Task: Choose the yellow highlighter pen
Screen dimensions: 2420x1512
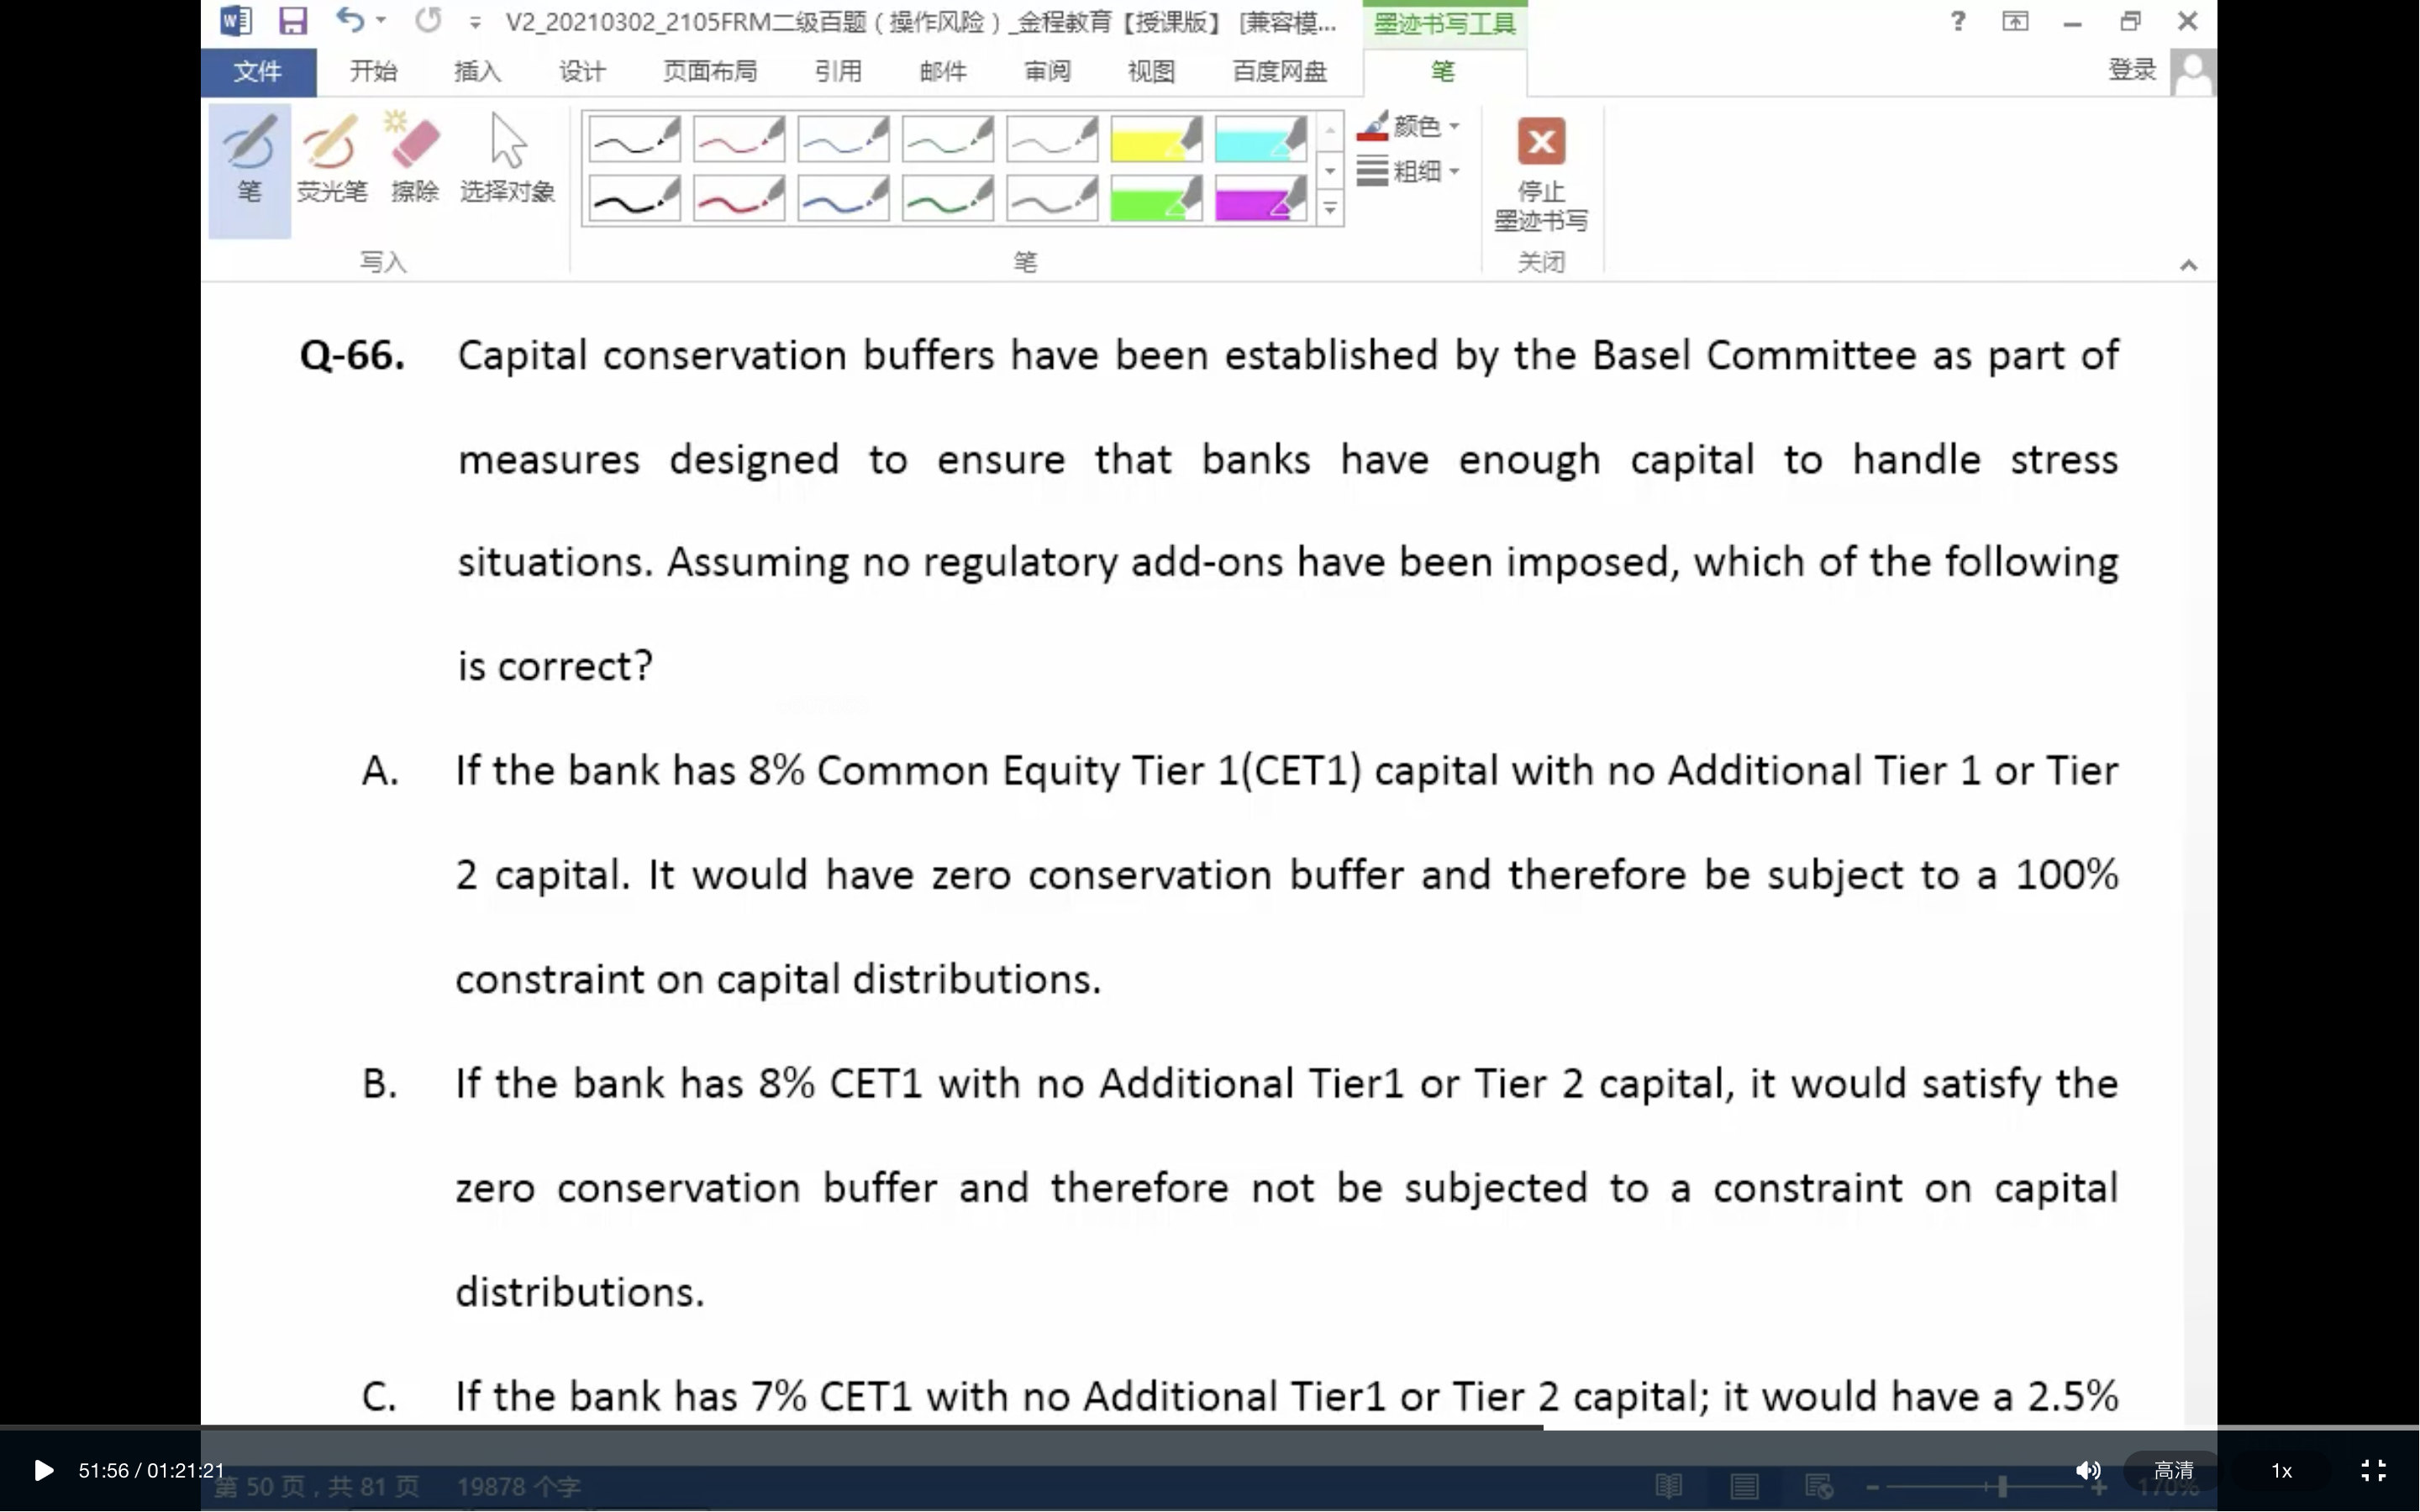Action: tap(1156, 139)
